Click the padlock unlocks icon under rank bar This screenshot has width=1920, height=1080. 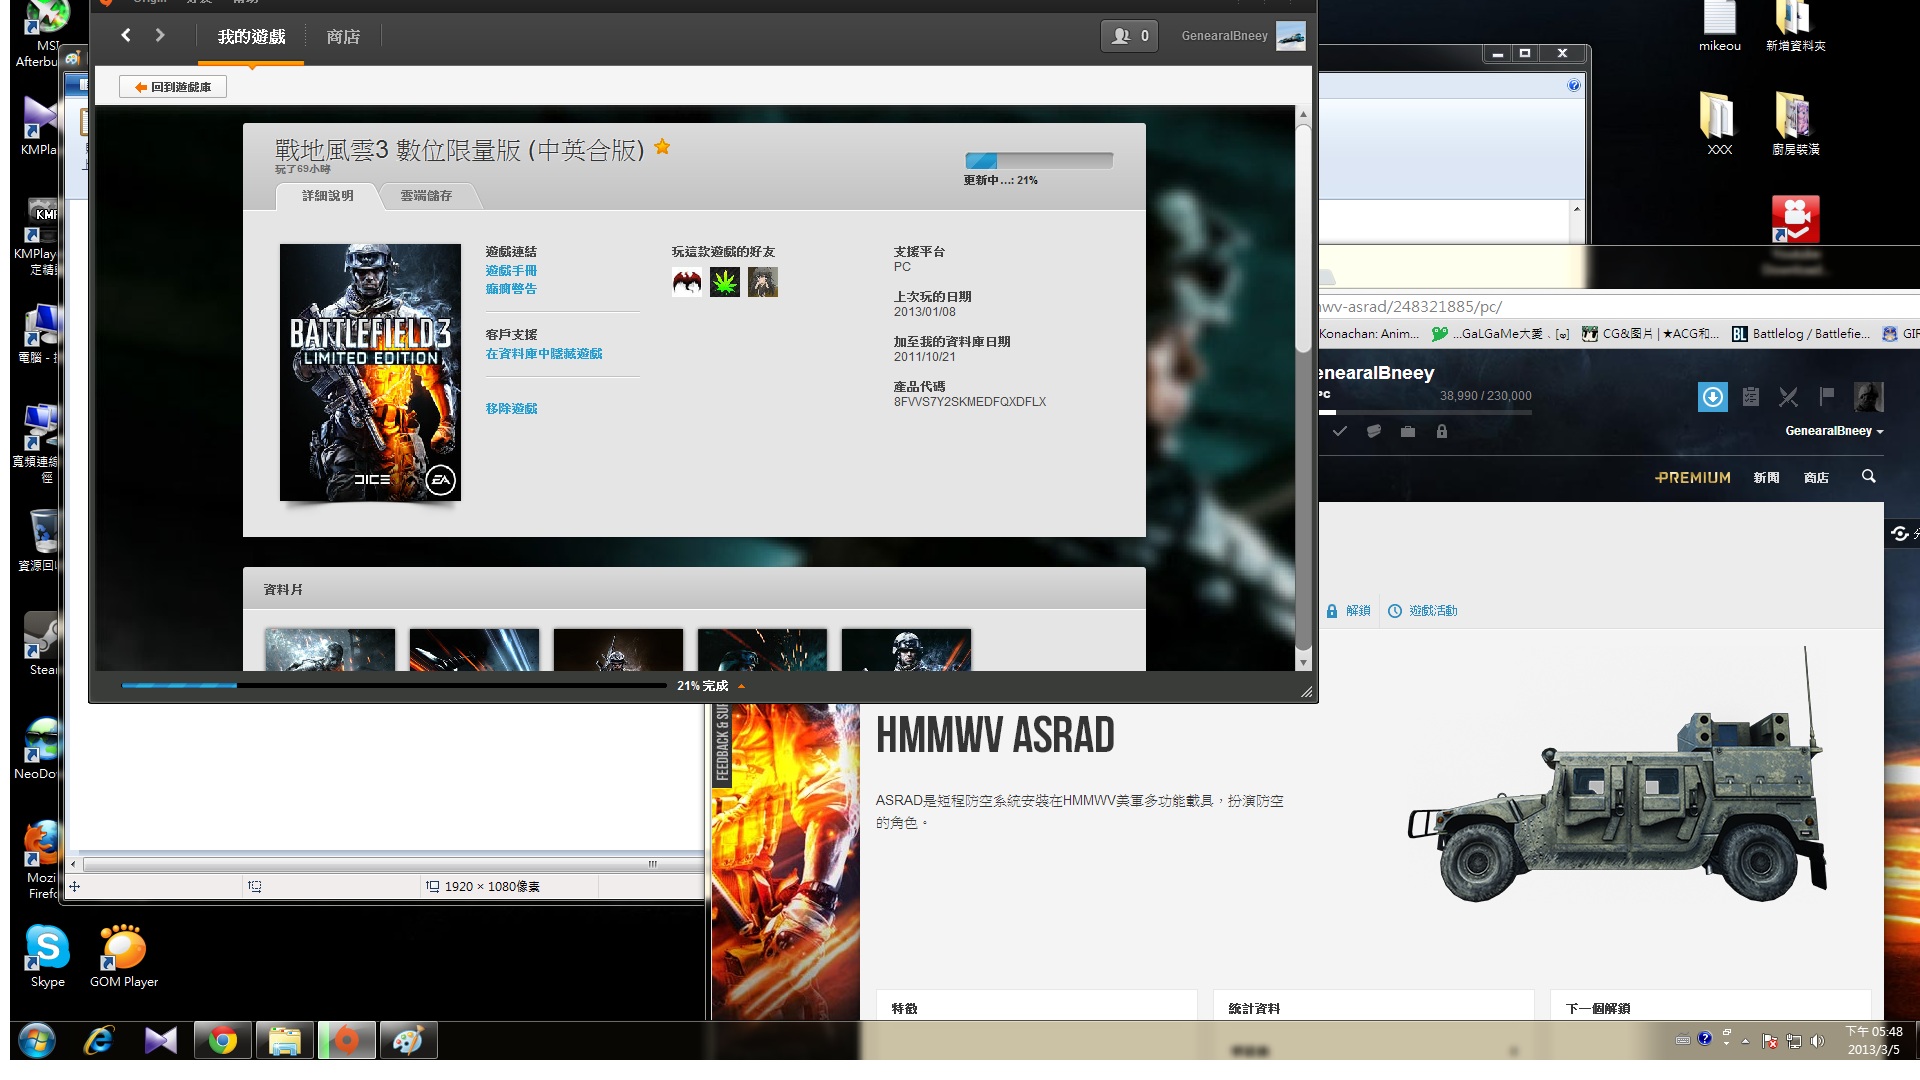click(1441, 431)
